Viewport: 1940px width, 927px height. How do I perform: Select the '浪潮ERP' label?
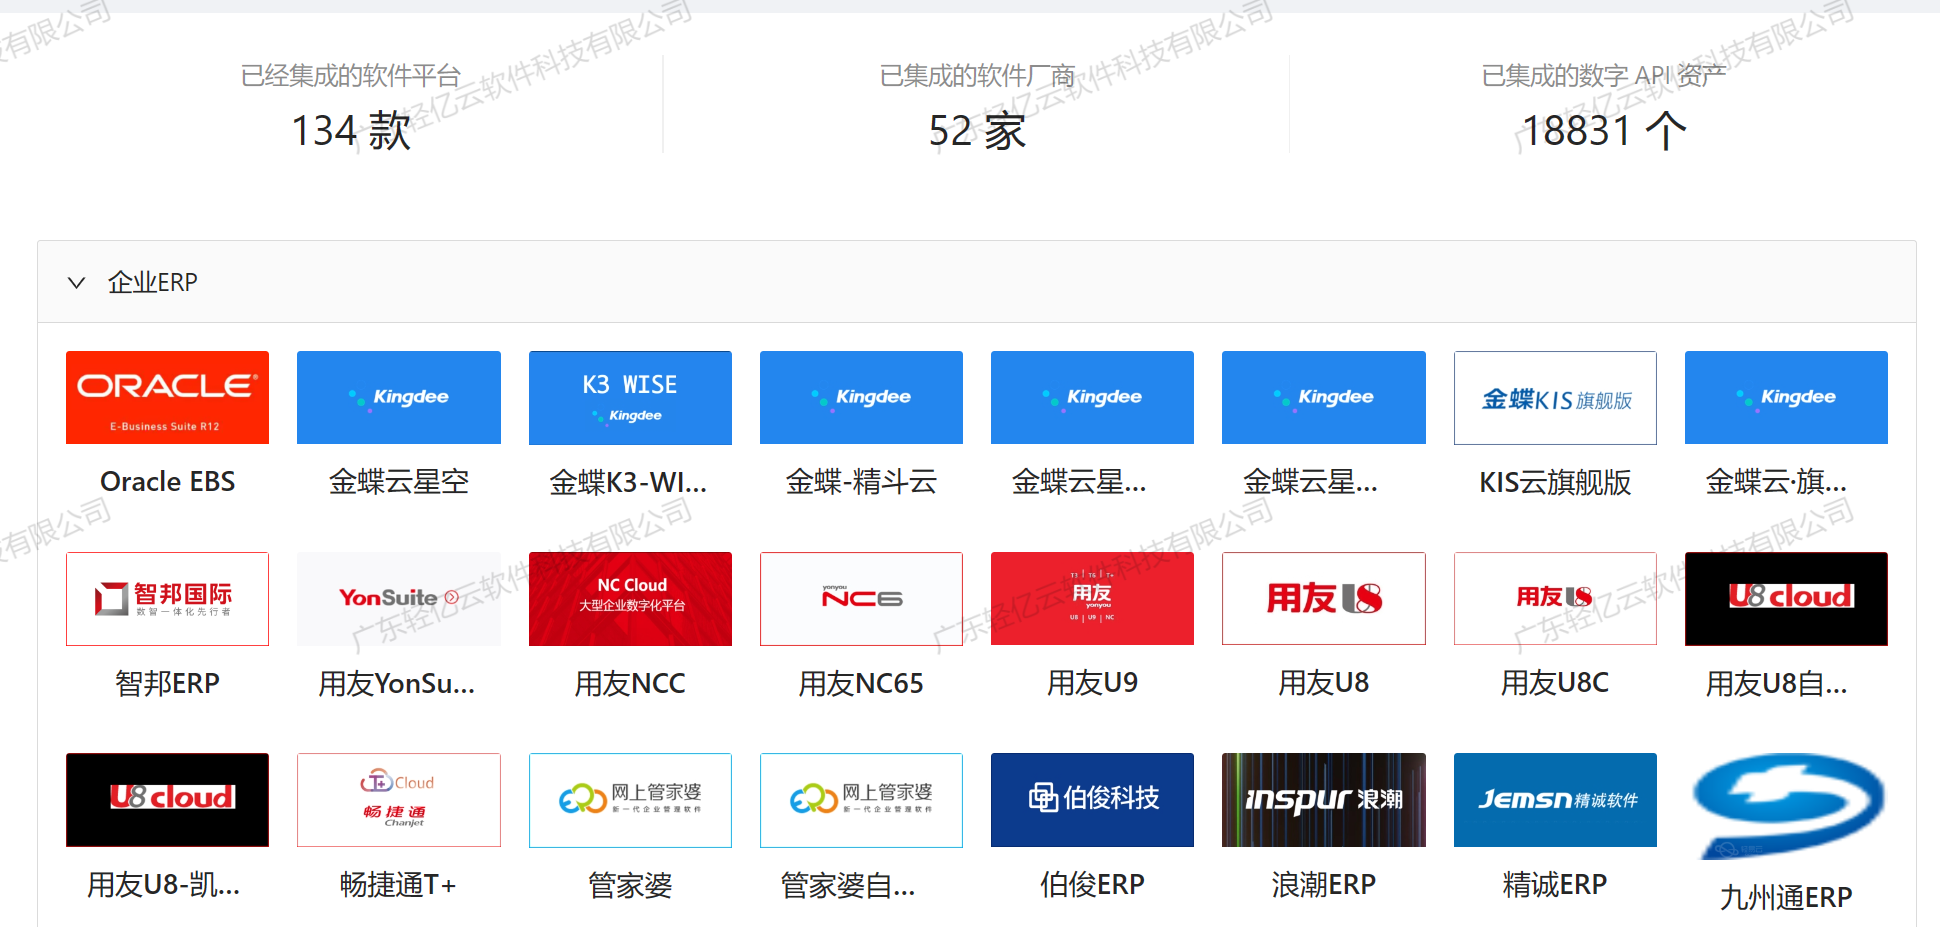(x=1324, y=884)
